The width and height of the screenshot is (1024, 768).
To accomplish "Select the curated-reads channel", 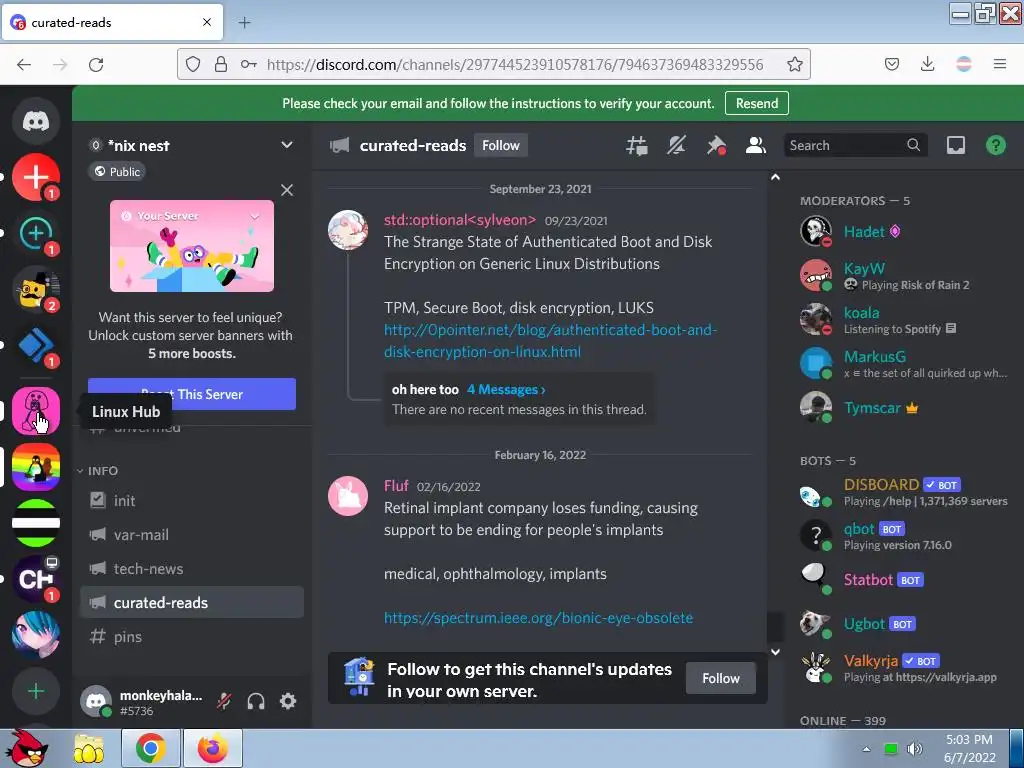I will [192, 602].
